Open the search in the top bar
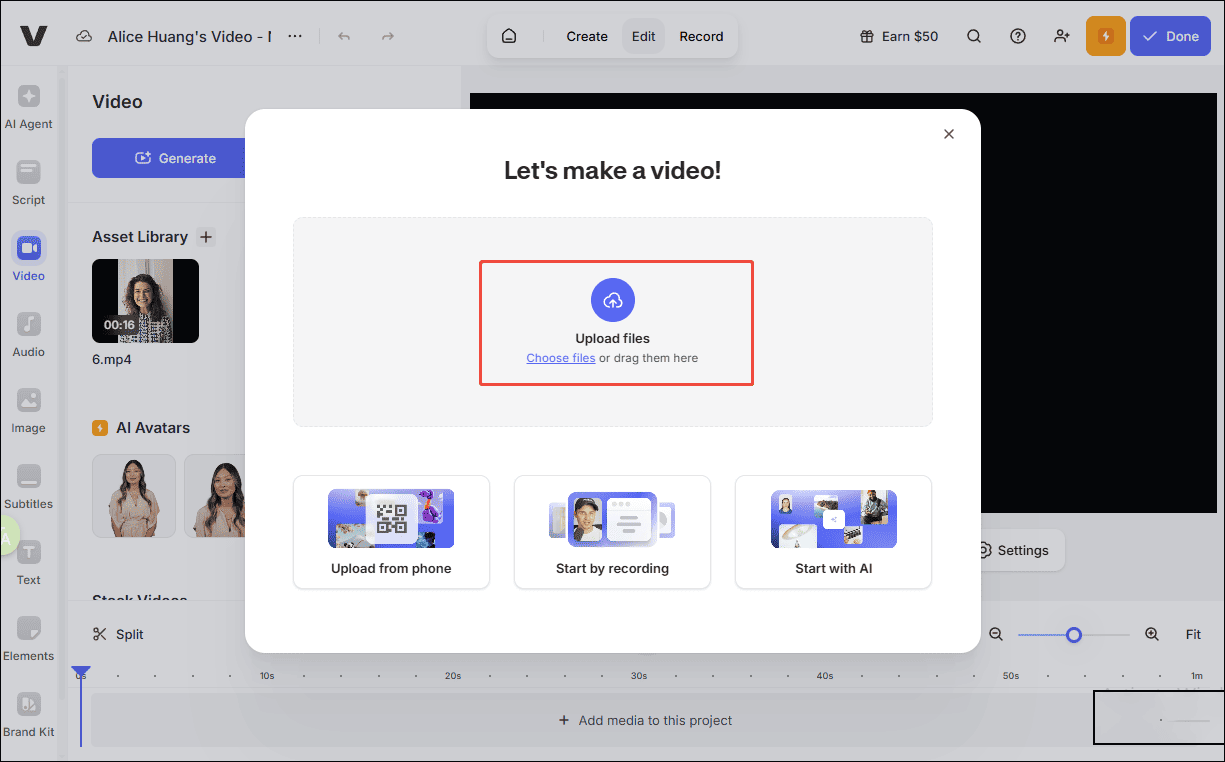Viewport: 1225px width, 762px height. 974,36
